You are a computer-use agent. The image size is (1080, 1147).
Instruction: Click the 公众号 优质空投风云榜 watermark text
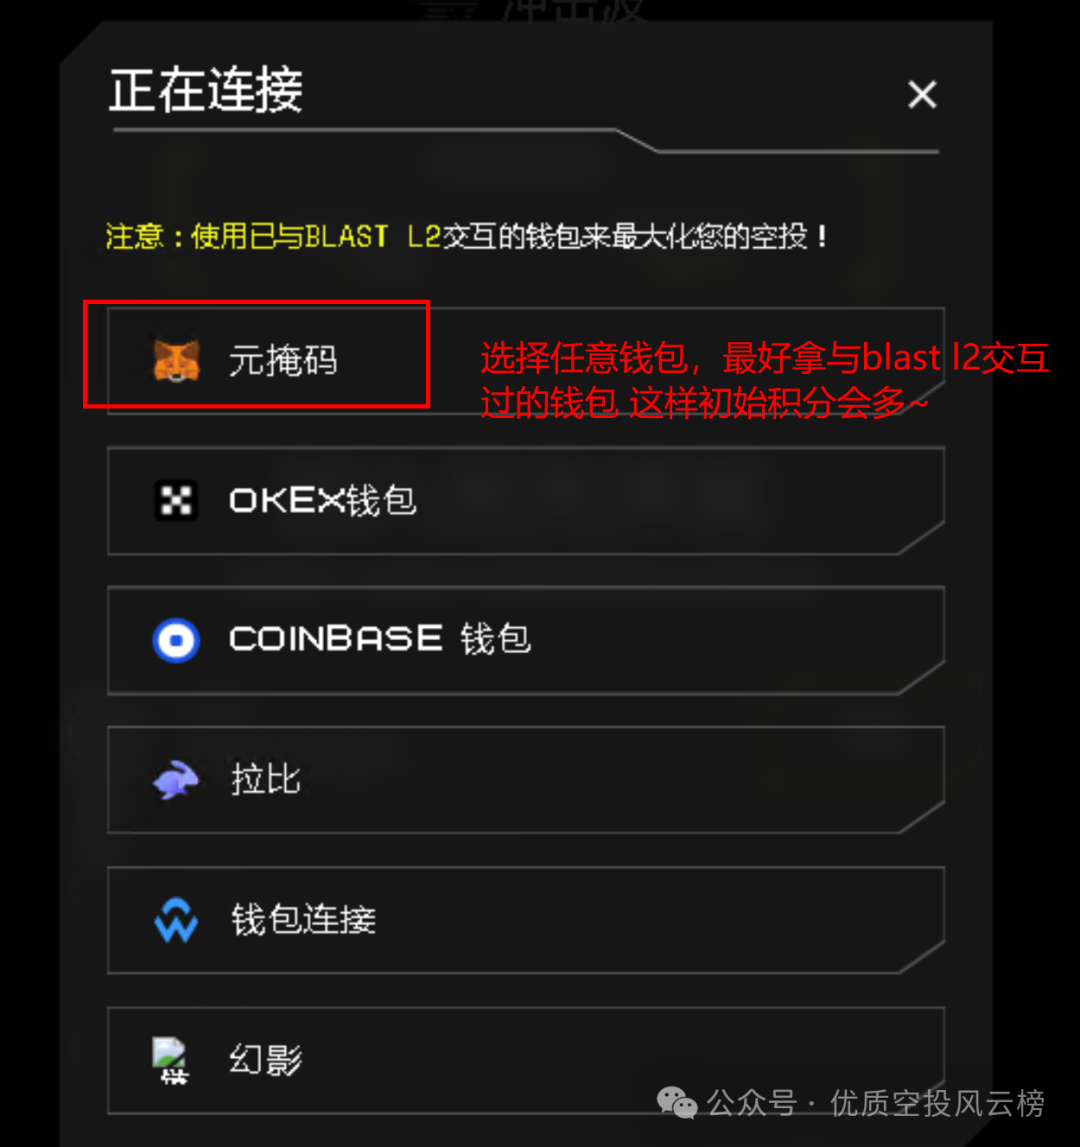point(875,1103)
